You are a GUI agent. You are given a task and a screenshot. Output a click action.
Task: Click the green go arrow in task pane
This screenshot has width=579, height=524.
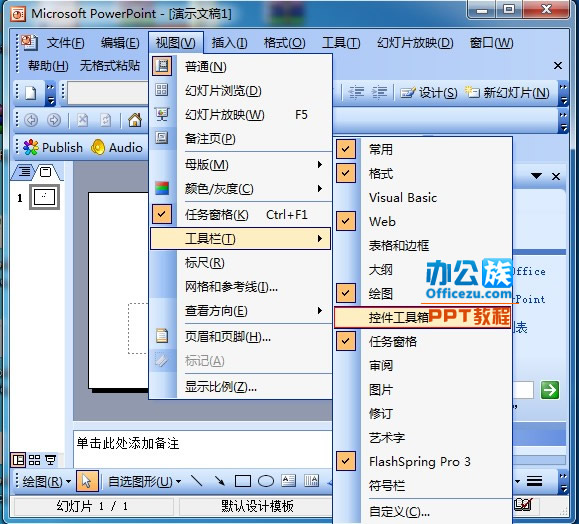(x=550, y=390)
